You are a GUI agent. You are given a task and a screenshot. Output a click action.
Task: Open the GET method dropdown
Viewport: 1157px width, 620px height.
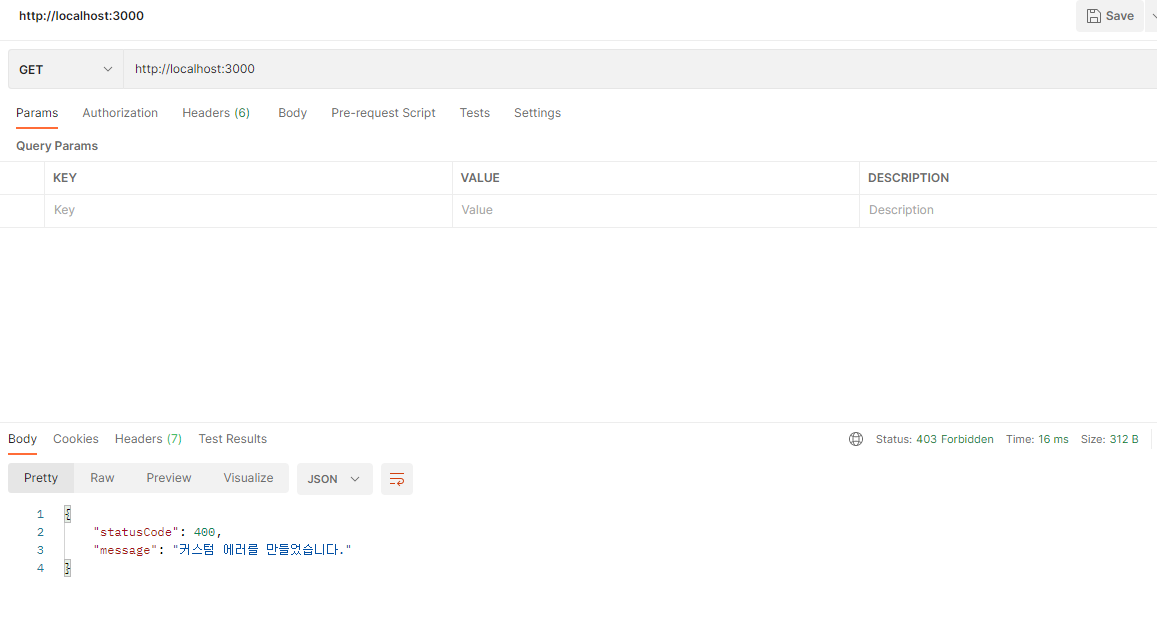click(66, 69)
